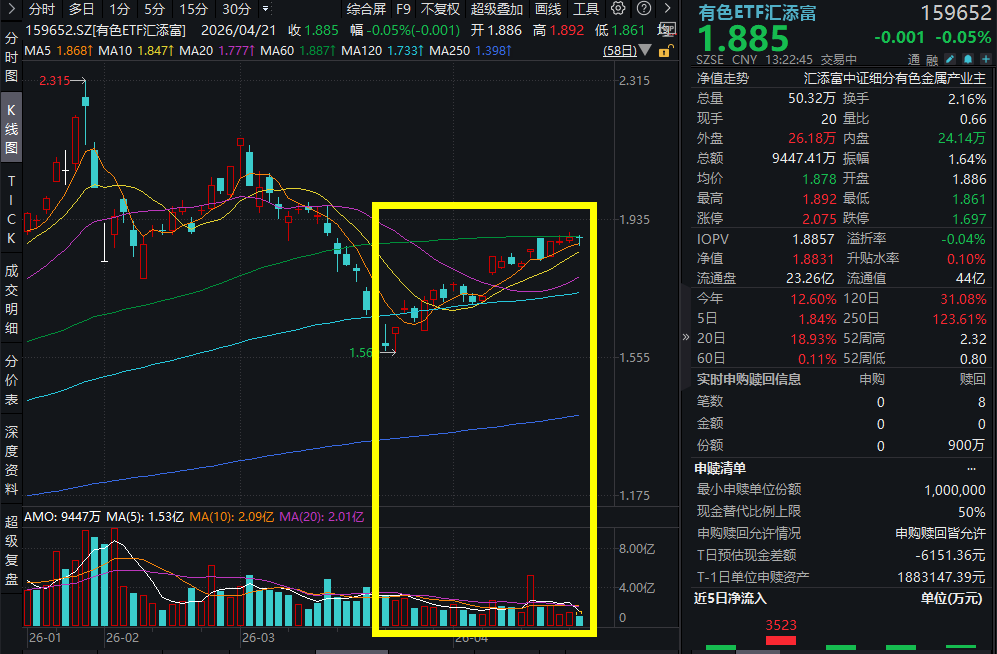Expand the 申赎清单 ellipsis menu
Viewport: 997px width, 654px height.
(x=971, y=468)
